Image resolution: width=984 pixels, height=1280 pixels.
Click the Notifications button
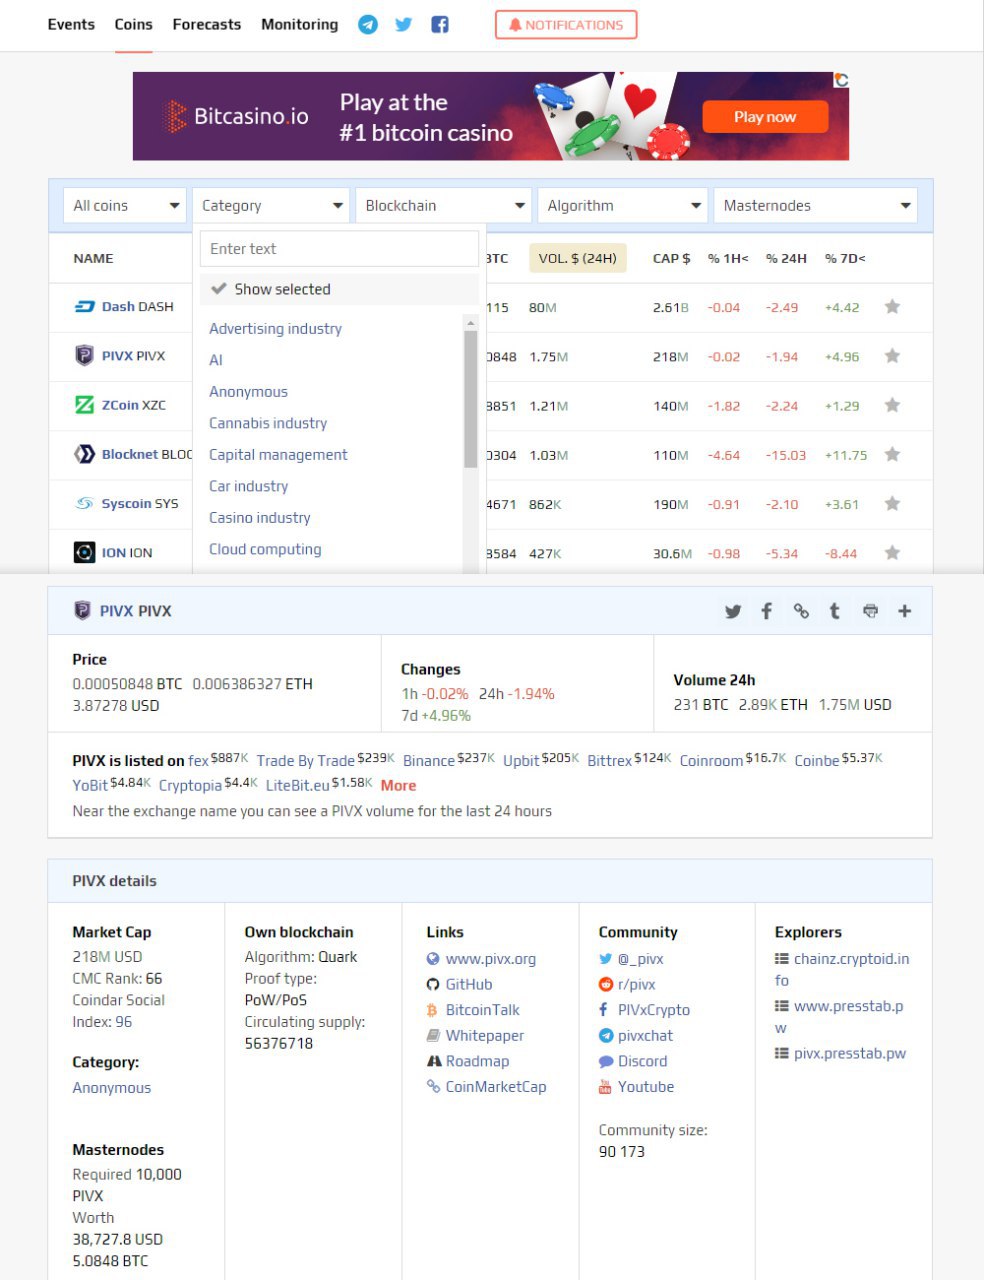pos(566,25)
